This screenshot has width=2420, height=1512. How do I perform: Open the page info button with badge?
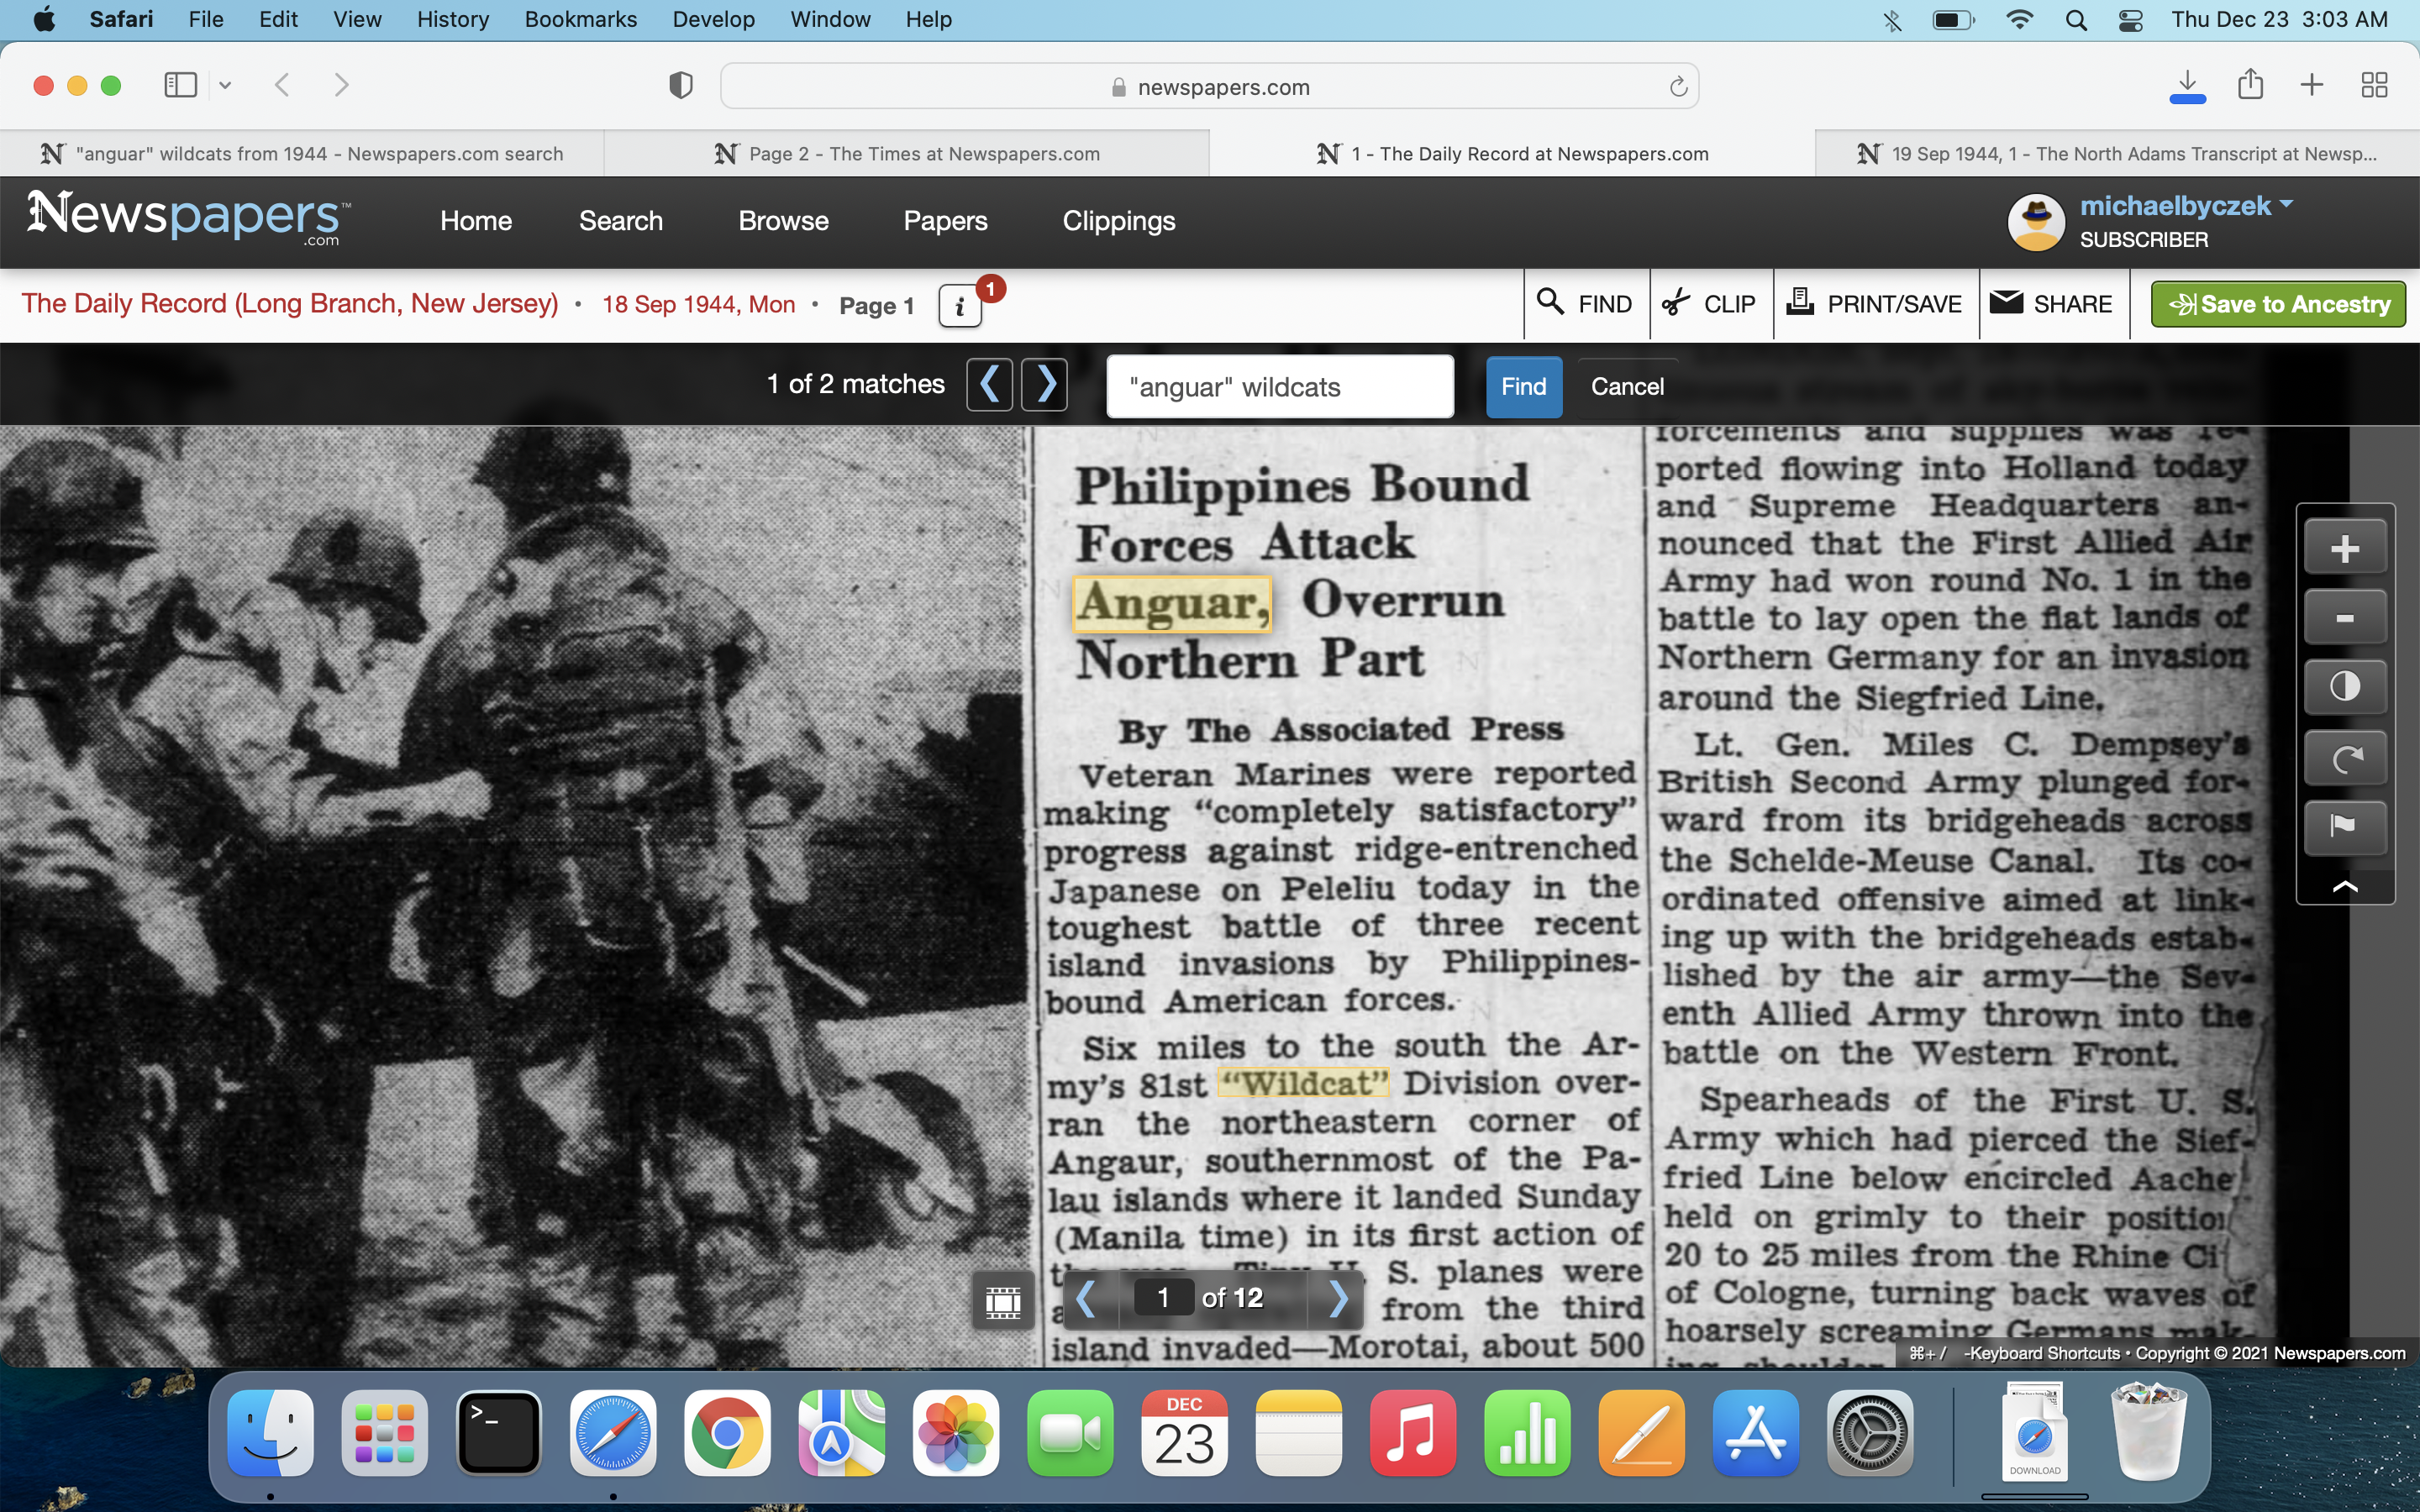coord(960,306)
